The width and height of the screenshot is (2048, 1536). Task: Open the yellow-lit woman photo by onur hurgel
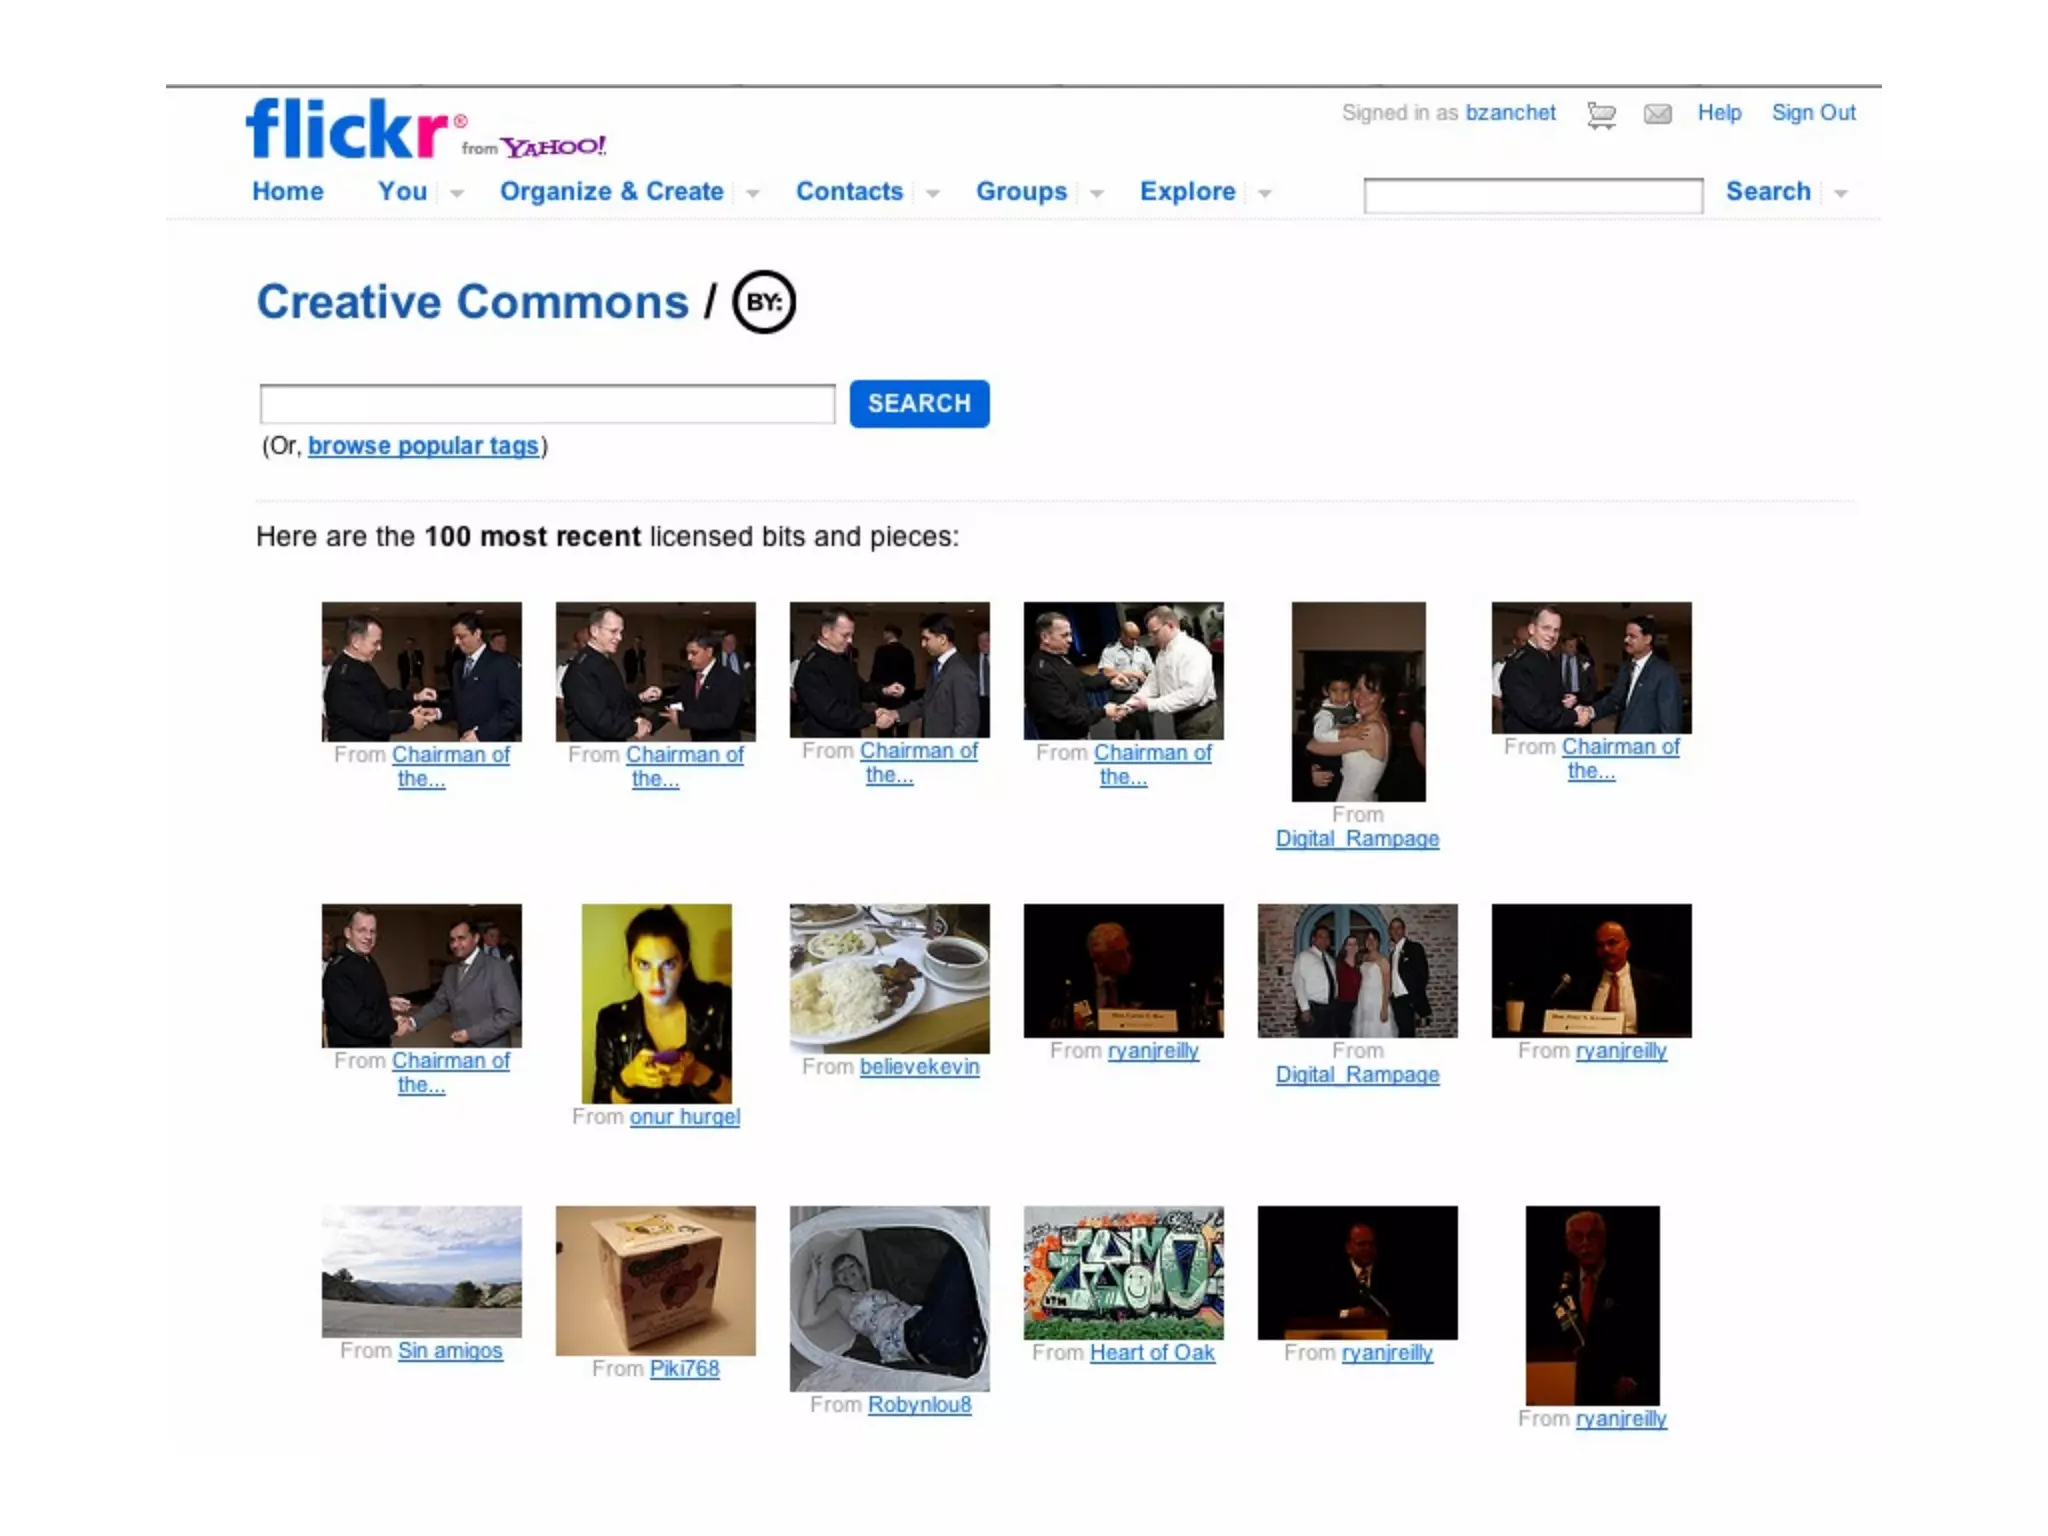click(656, 1003)
